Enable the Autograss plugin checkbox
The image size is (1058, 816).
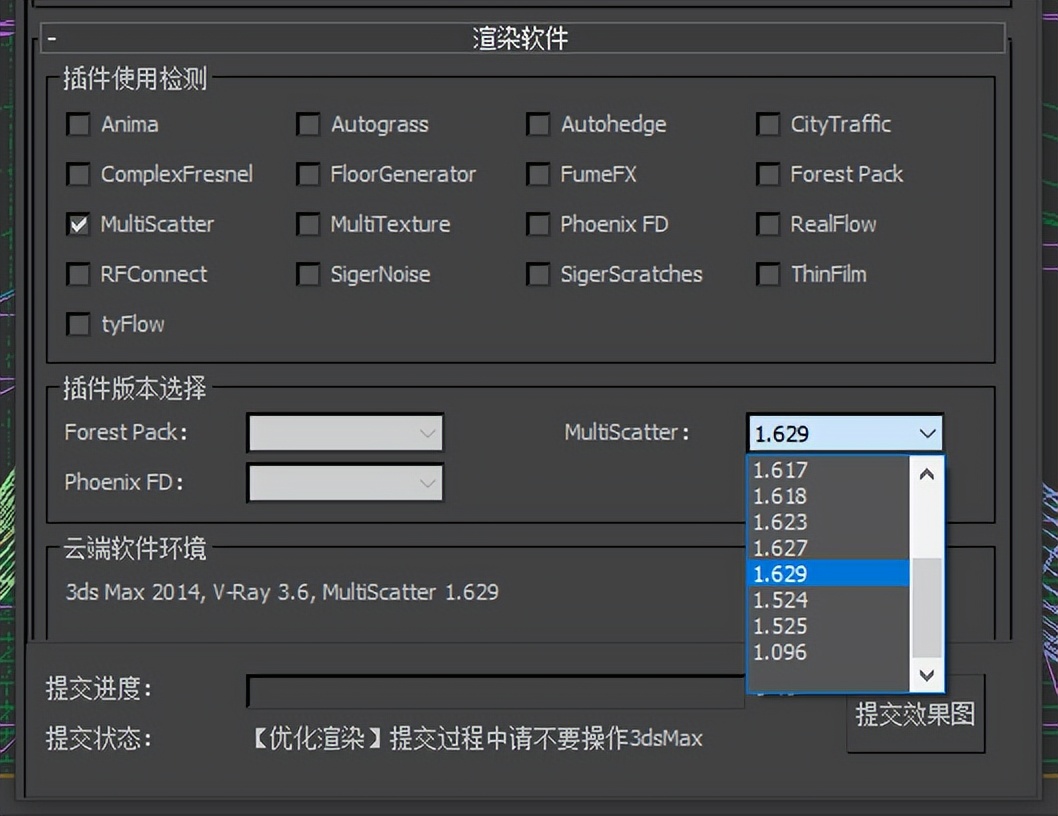(x=308, y=124)
